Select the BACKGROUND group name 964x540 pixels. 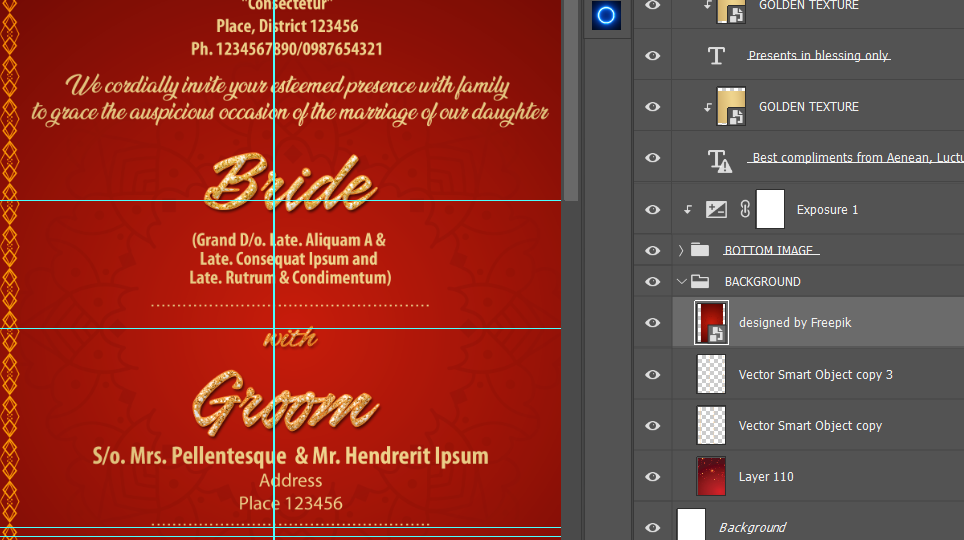coord(762,282)
